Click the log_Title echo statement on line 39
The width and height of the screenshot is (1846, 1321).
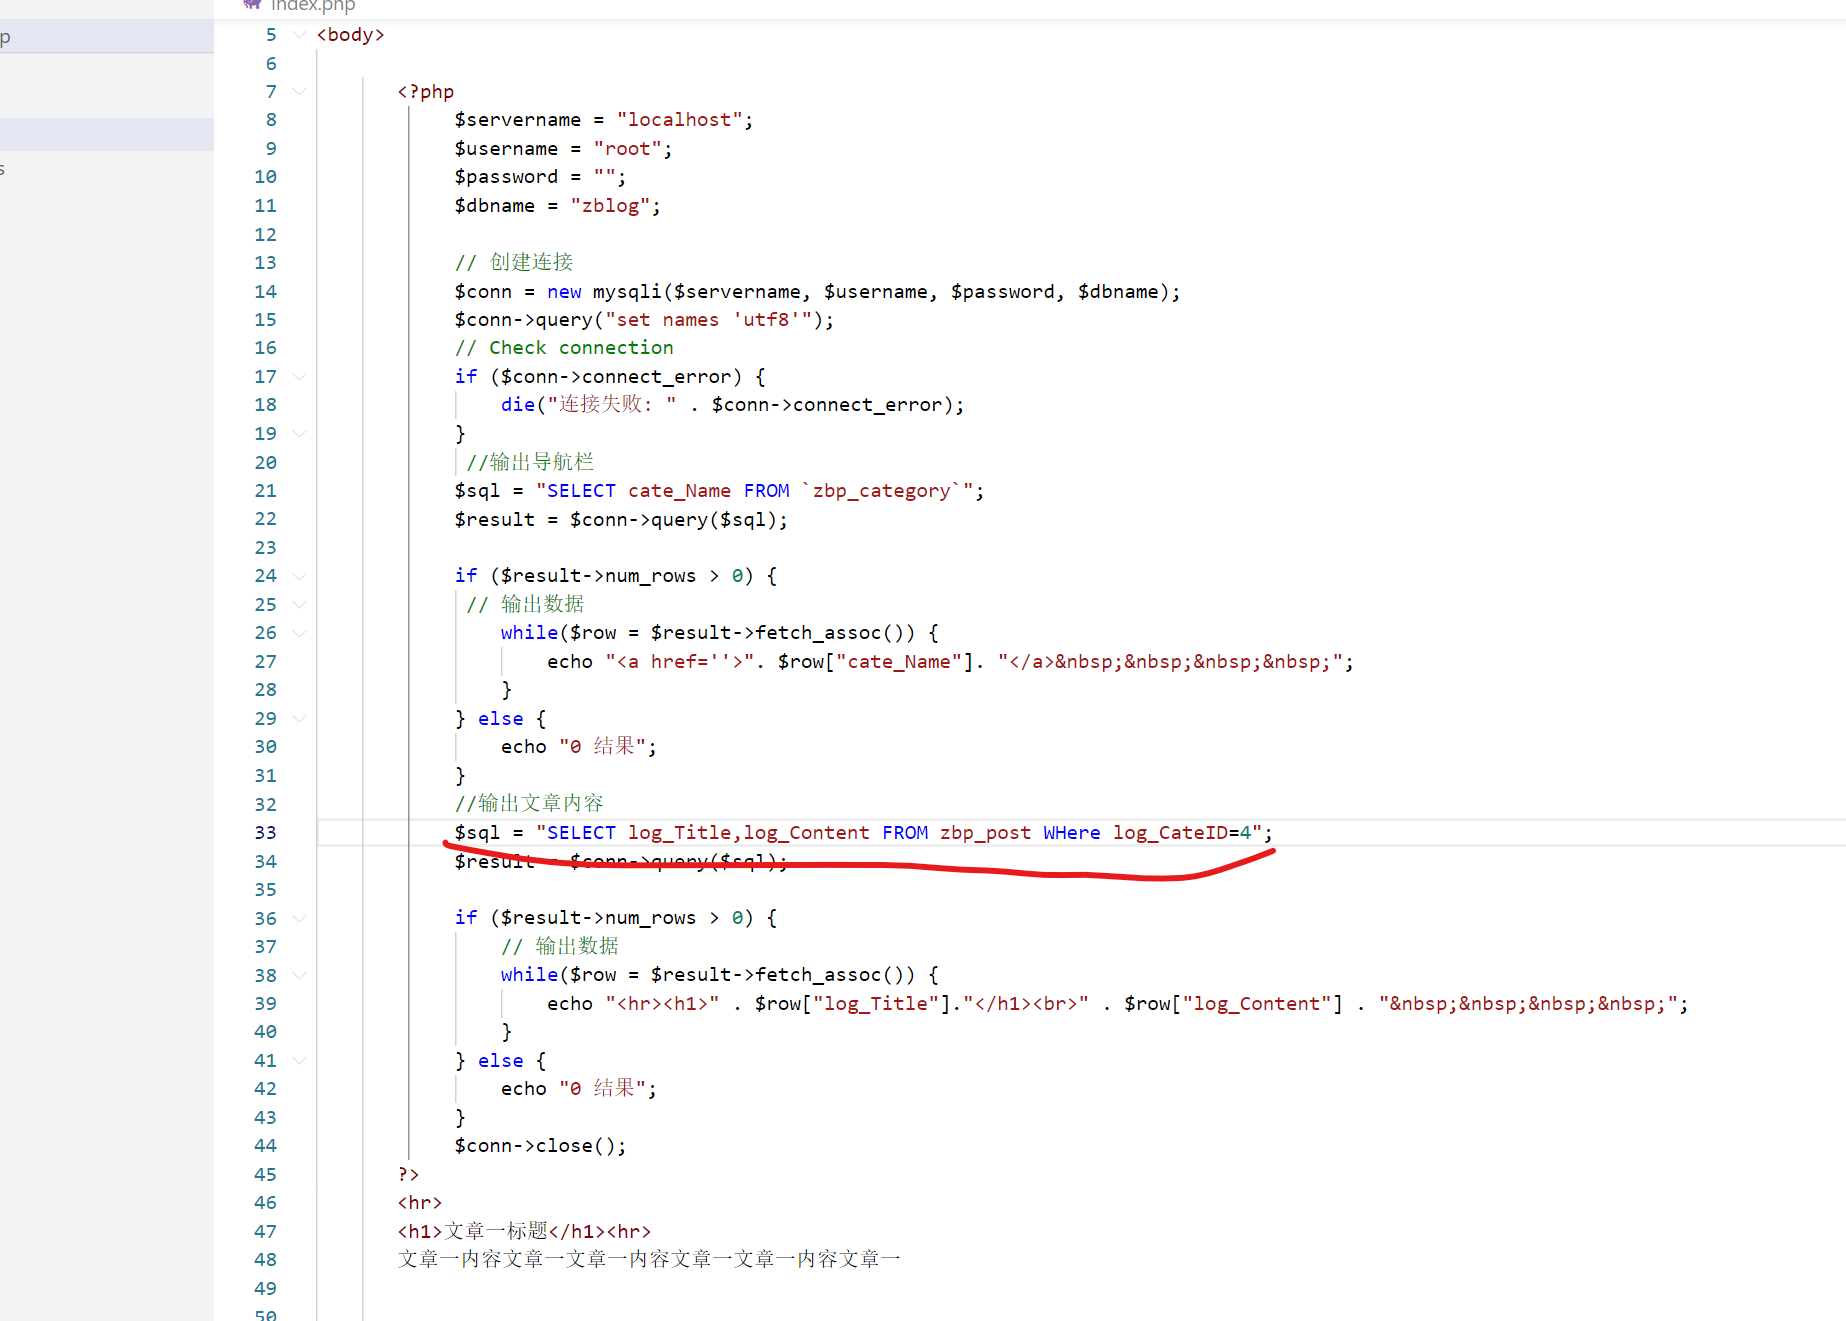[1118, 1004]
